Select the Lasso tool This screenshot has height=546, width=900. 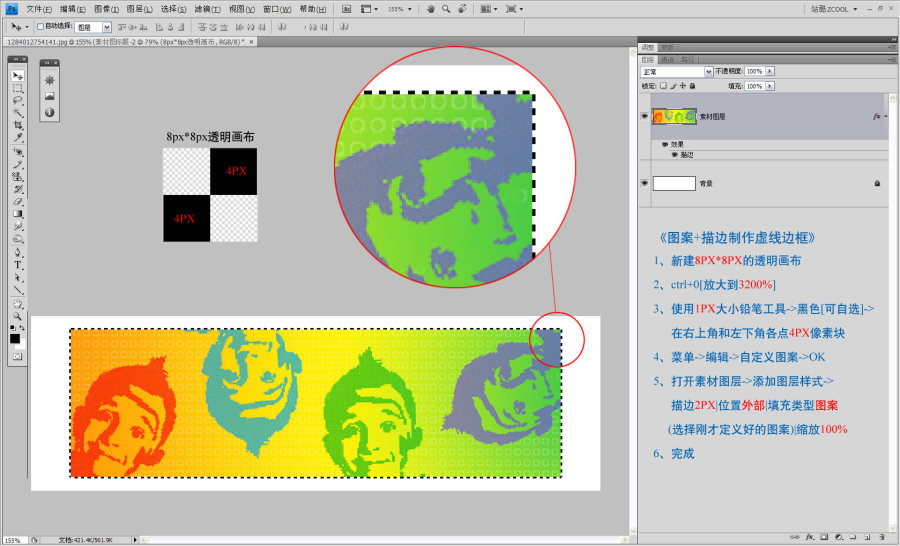pos(18,100)
